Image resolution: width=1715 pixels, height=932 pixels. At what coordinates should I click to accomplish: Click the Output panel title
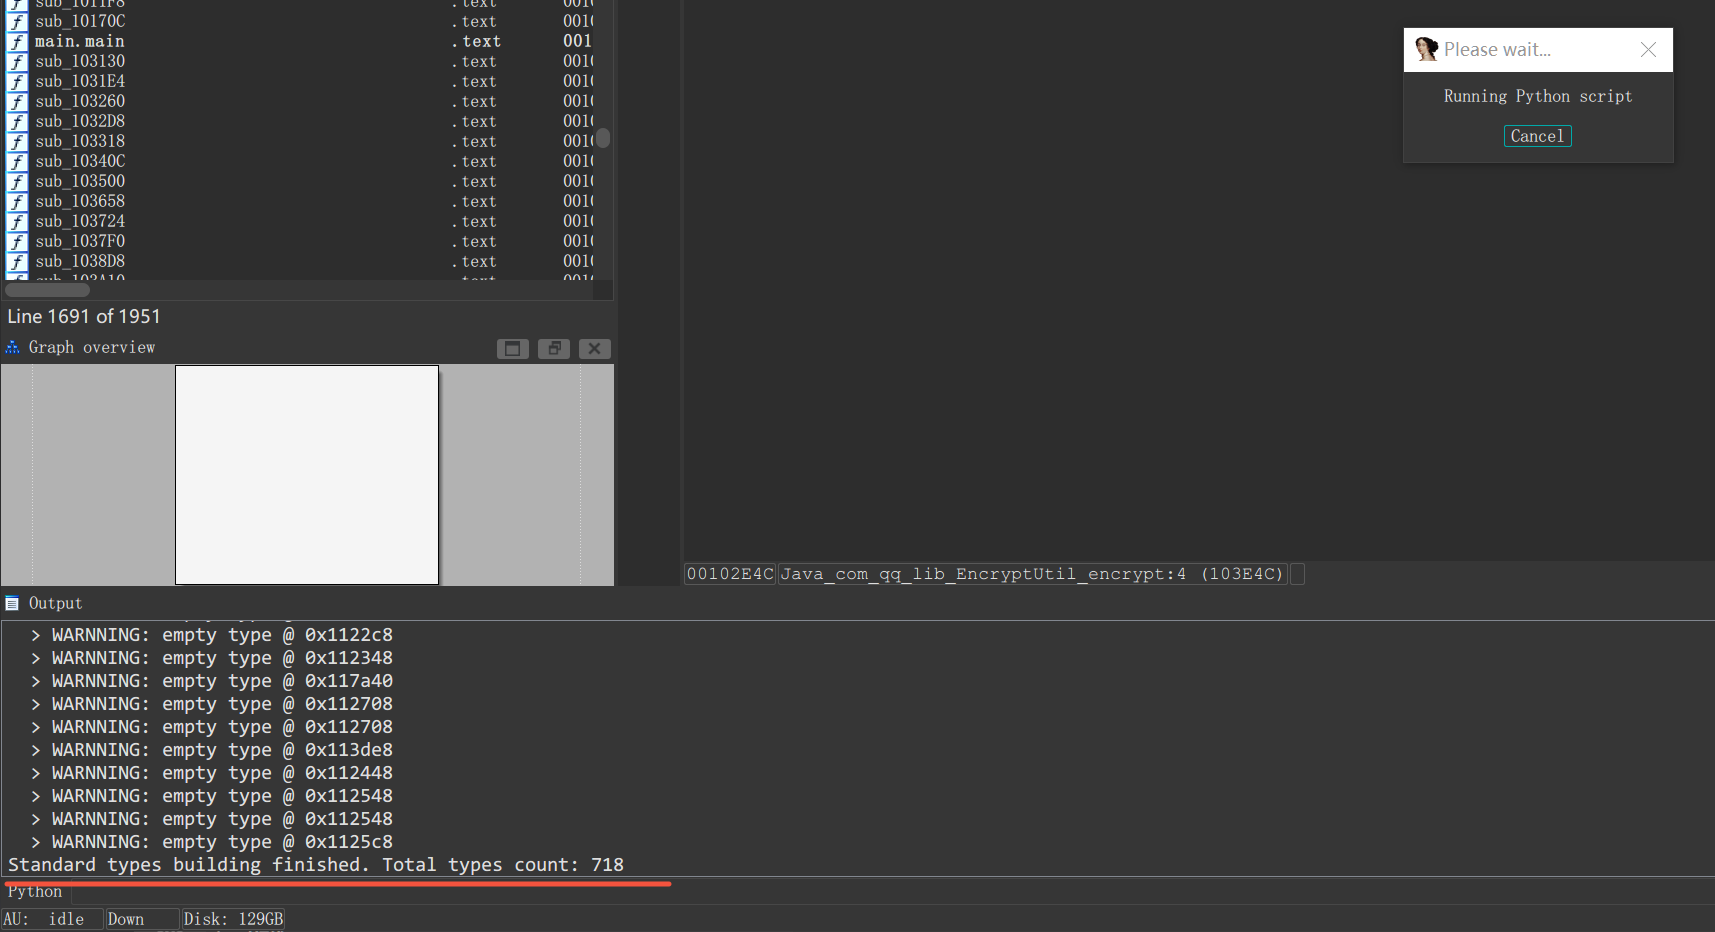[x=55, y=603]
